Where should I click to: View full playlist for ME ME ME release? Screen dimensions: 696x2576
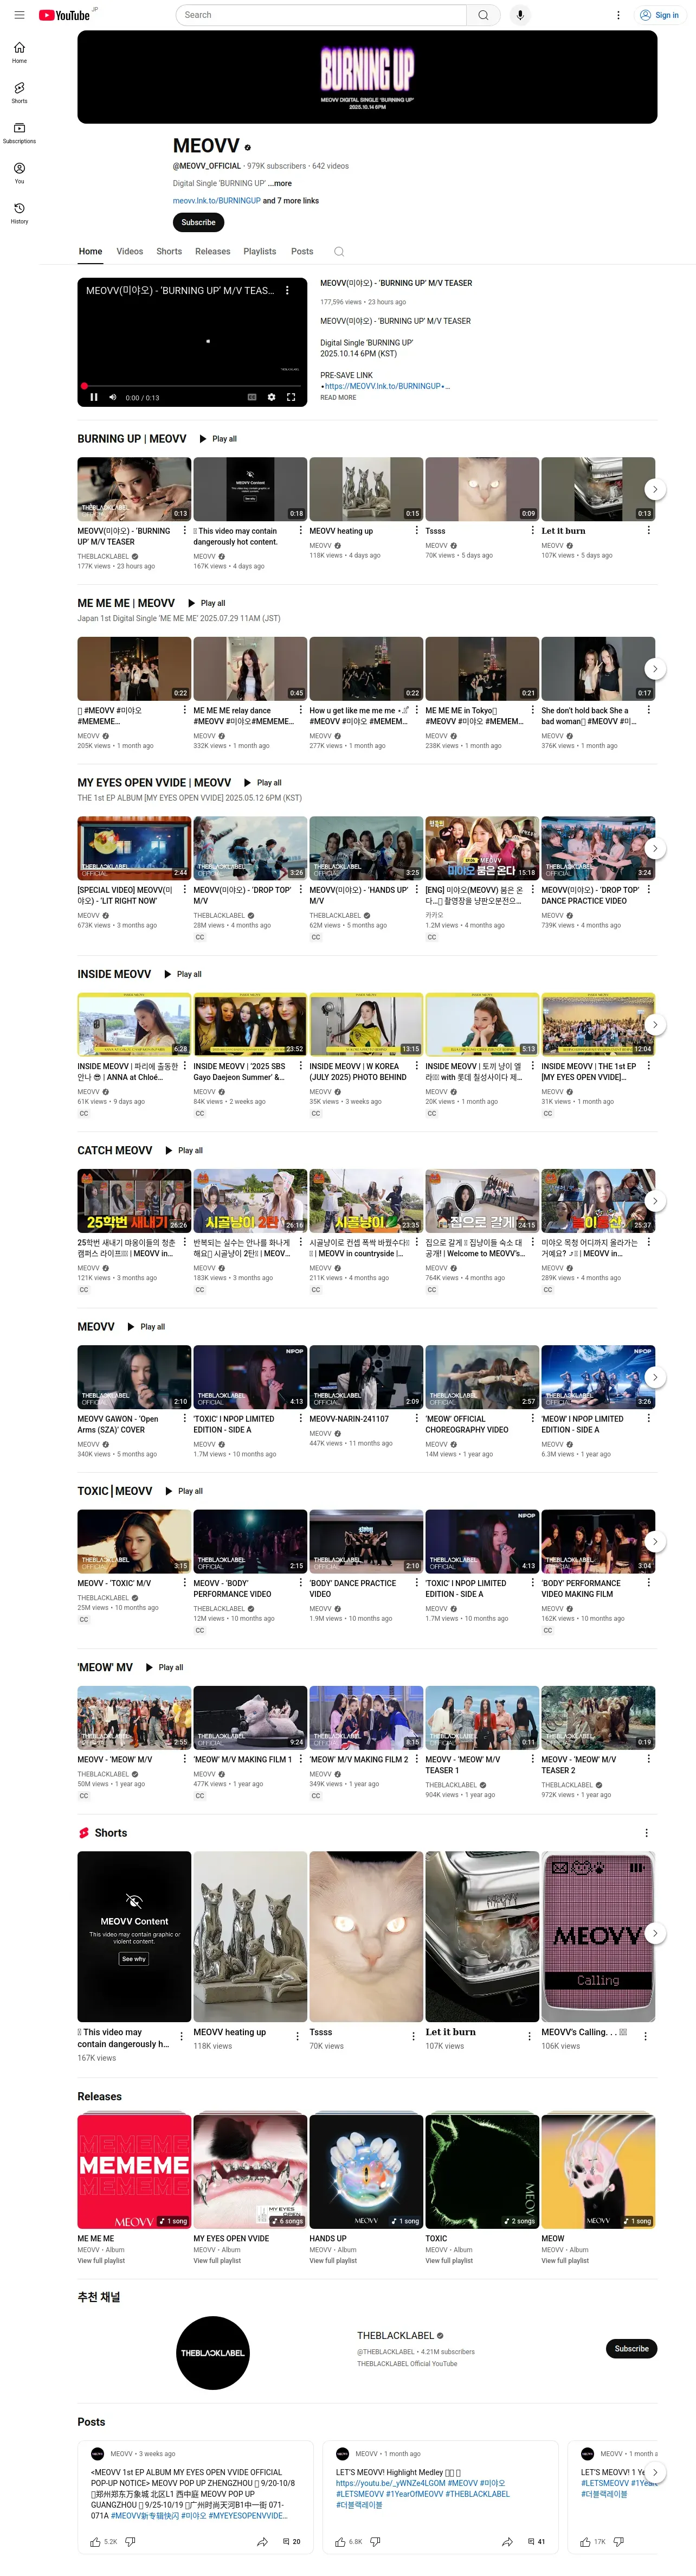[x=101, y=2261]
